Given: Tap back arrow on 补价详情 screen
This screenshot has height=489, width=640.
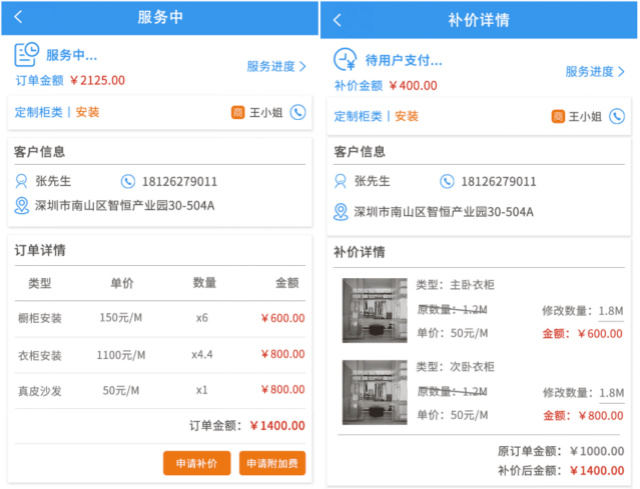Looking at the screenshot, I should (x=337, y=20).
